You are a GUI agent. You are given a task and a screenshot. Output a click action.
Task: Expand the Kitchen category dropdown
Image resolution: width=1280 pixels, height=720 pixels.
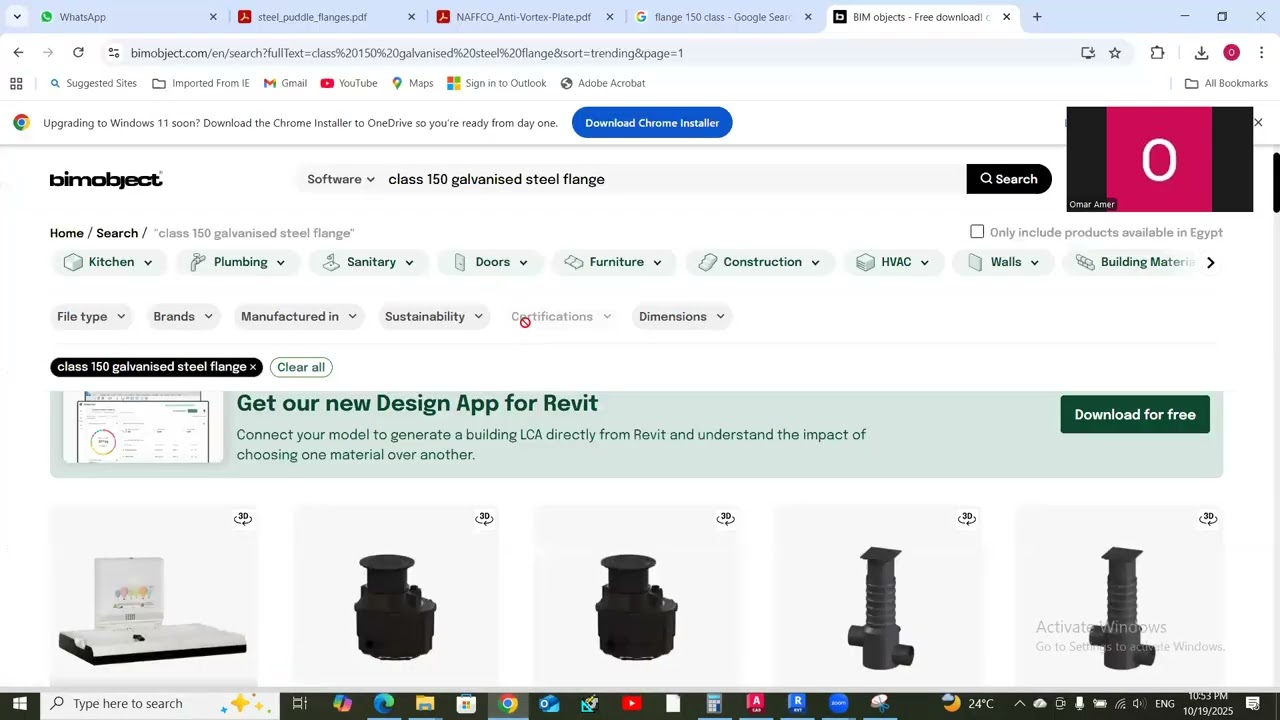click(108, 262)
